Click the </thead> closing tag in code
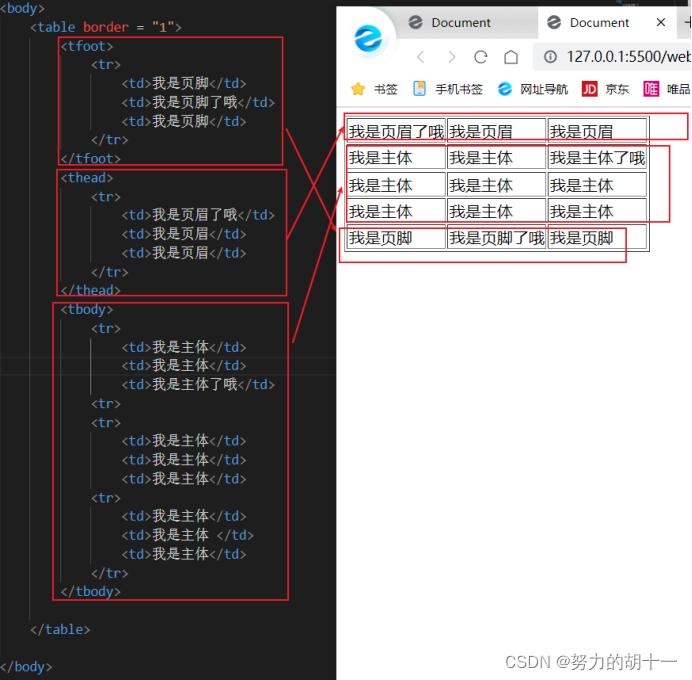The image size is (692, 680). tap(90, 290)
